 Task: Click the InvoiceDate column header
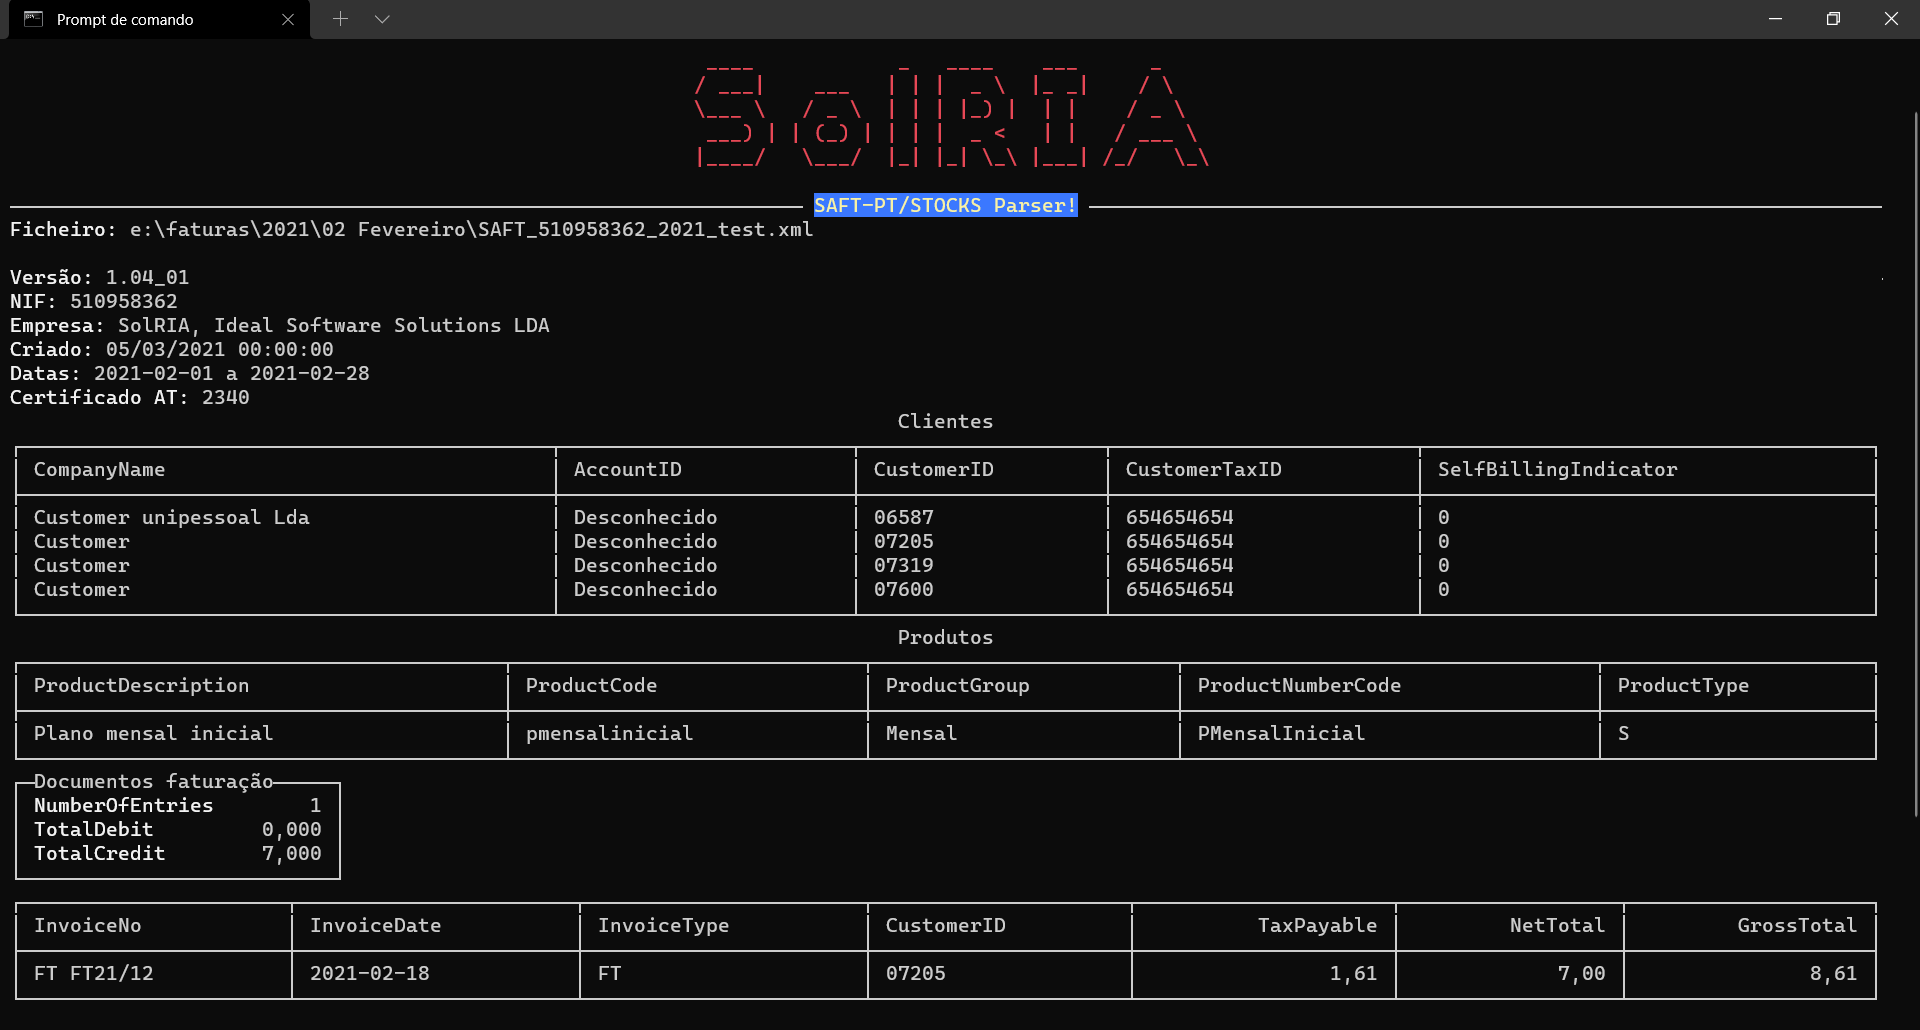(375, 925)
